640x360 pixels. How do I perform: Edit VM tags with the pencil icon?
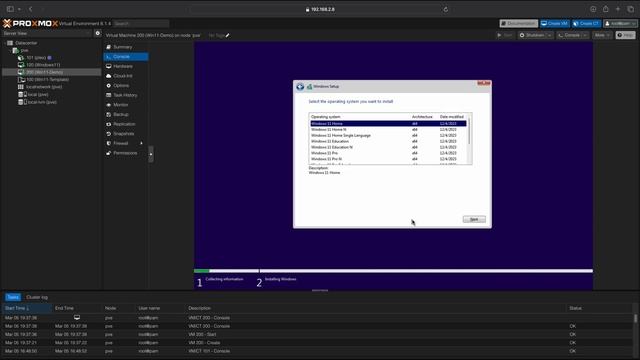tap(228, 36)
